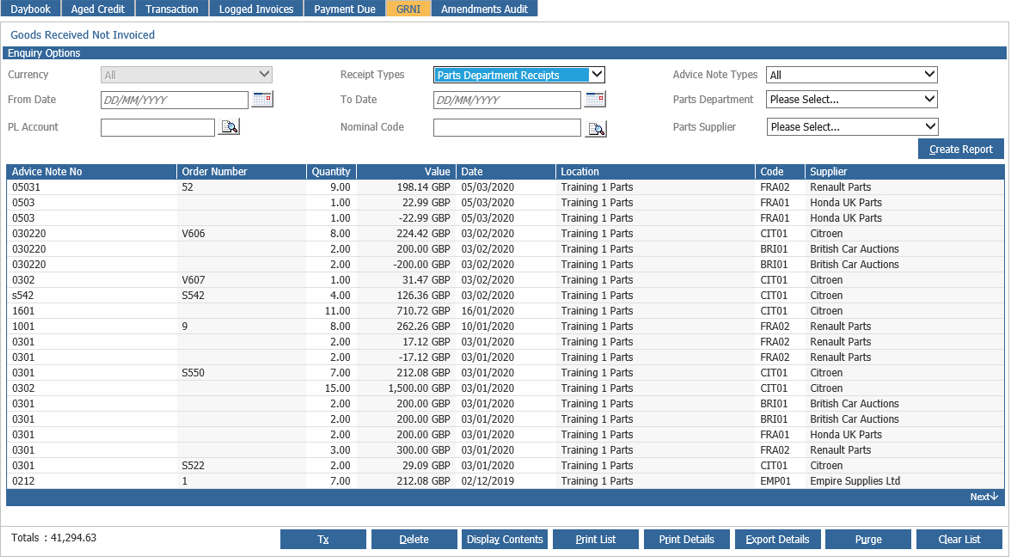Screen dimensions: 1014x559
Task: Click the Supplier column header
Action: pyautogui.click(x=905, y=171)
